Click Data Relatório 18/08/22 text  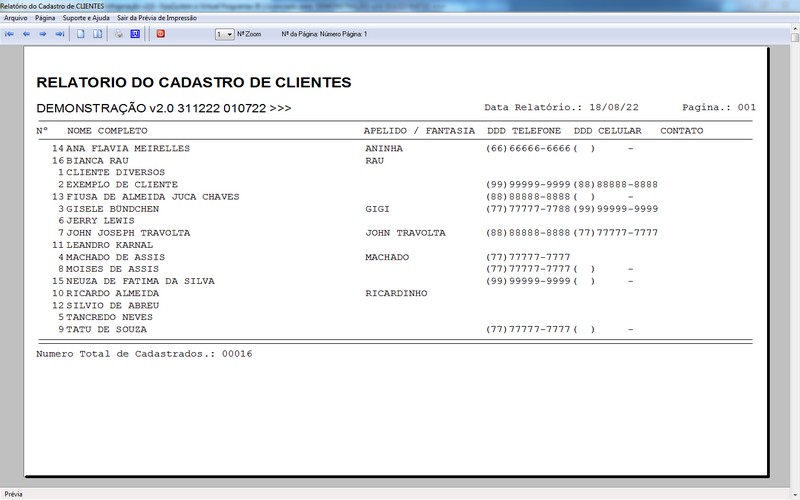[x=561, y=107]
